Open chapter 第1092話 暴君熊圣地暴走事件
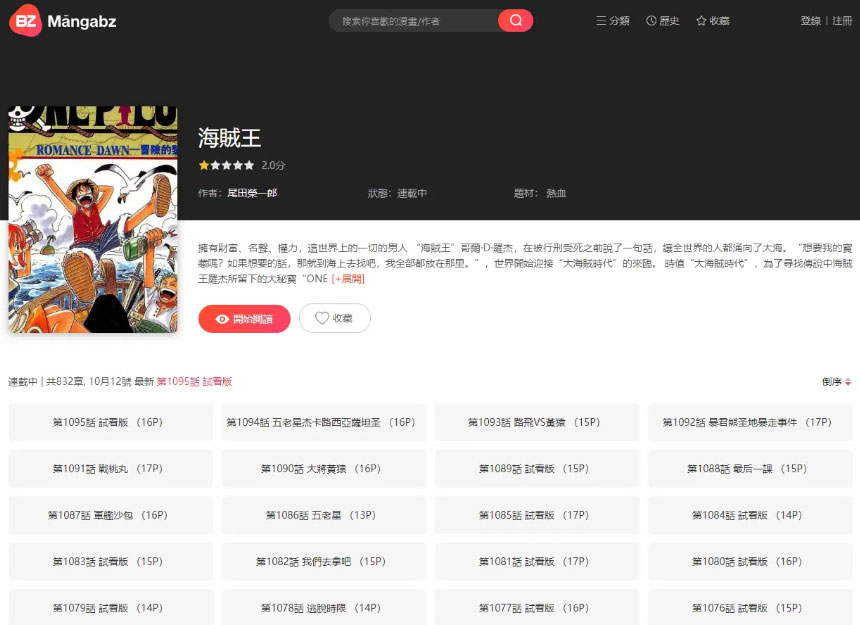The width and height of the screenshot is (860, 625). 750,422
